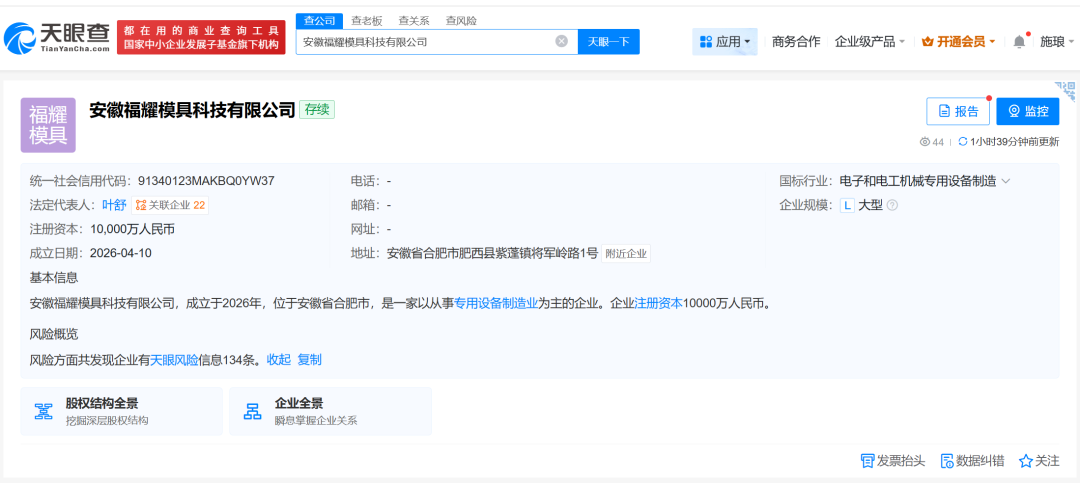Clear the search box with the X icon

pos(561,41)
